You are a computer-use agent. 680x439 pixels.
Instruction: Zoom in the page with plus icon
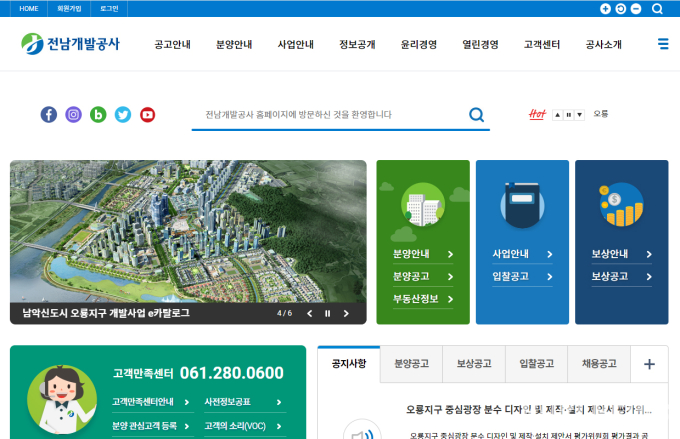click(x=605, y=9)
